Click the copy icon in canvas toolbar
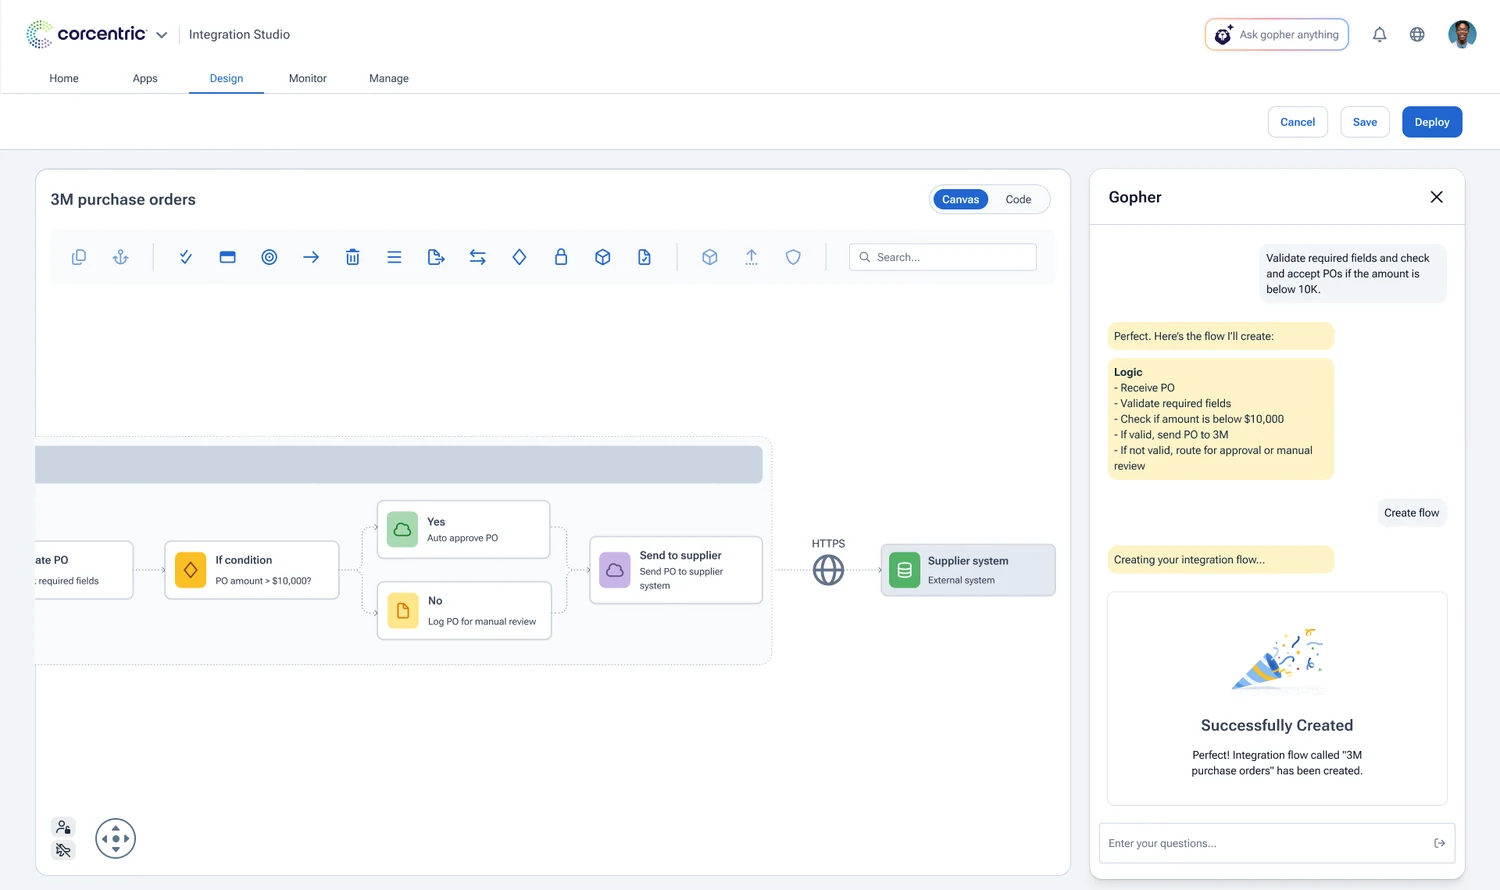Screen dimensions: 1500x890 [x=79, y=257]
